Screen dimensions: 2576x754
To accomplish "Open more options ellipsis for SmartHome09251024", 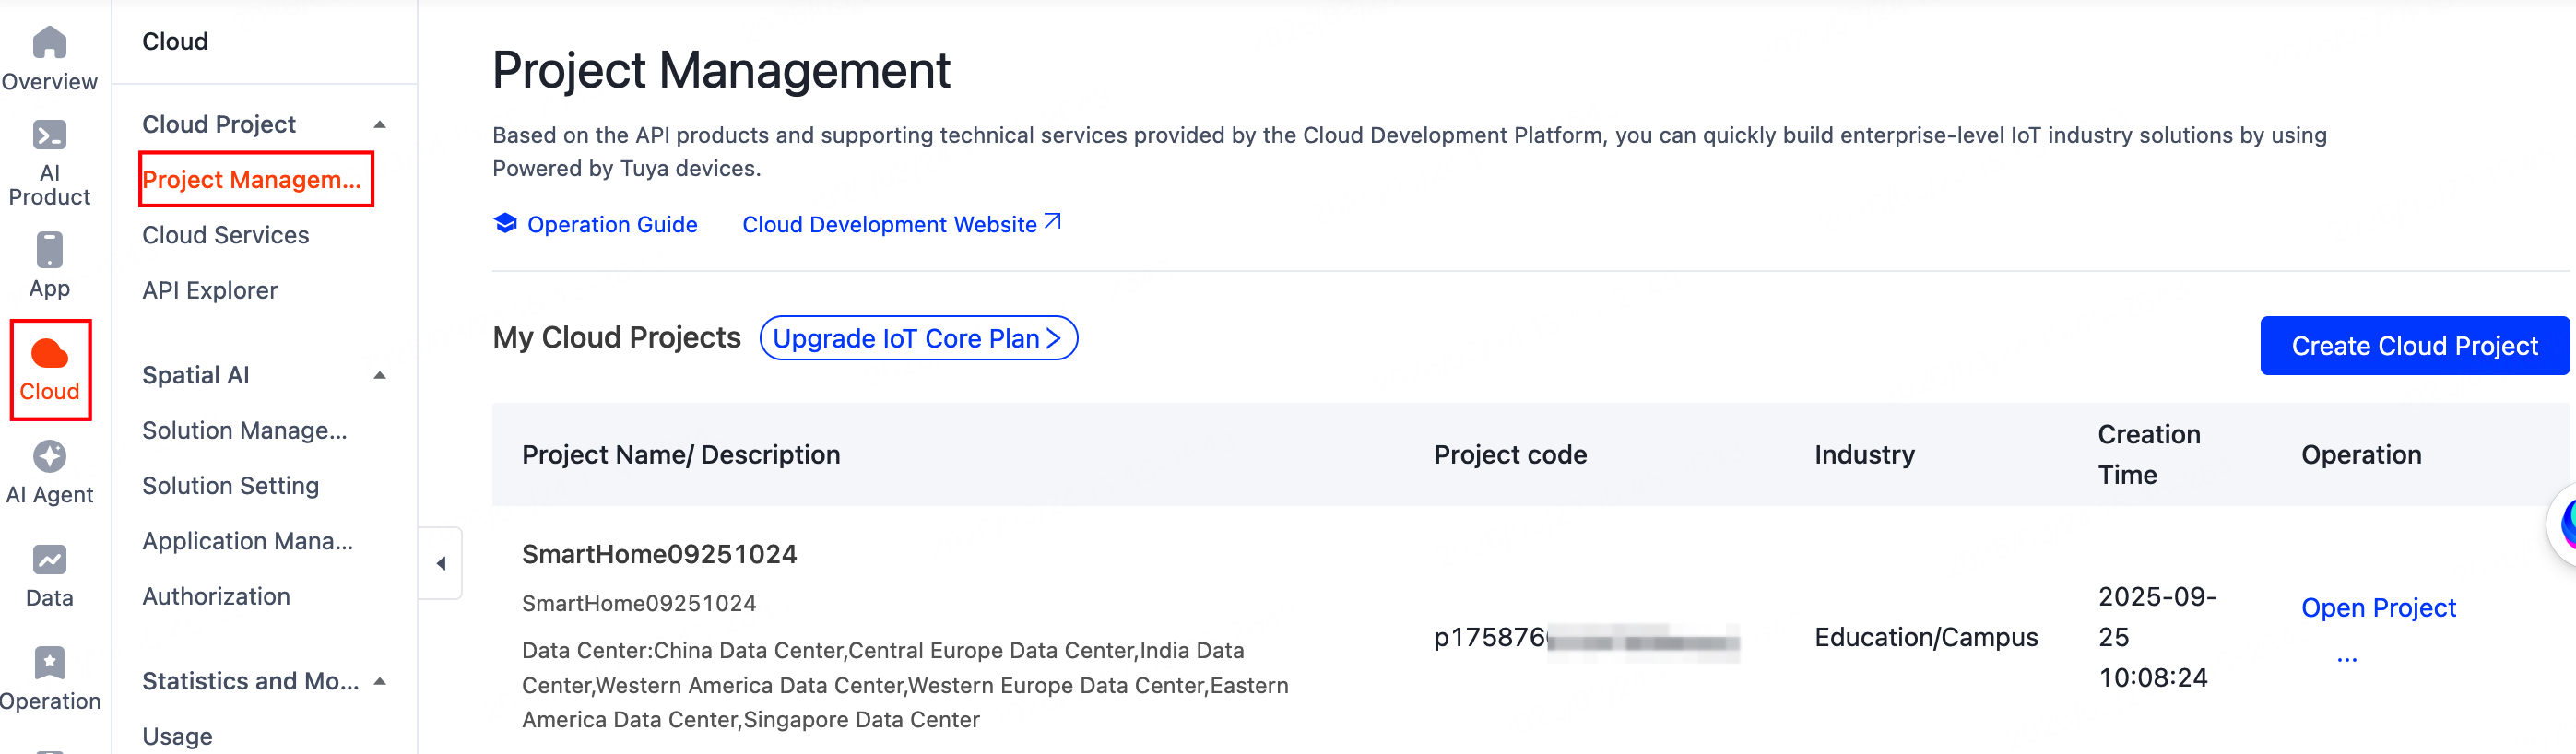I will [x=2347, y=660].
